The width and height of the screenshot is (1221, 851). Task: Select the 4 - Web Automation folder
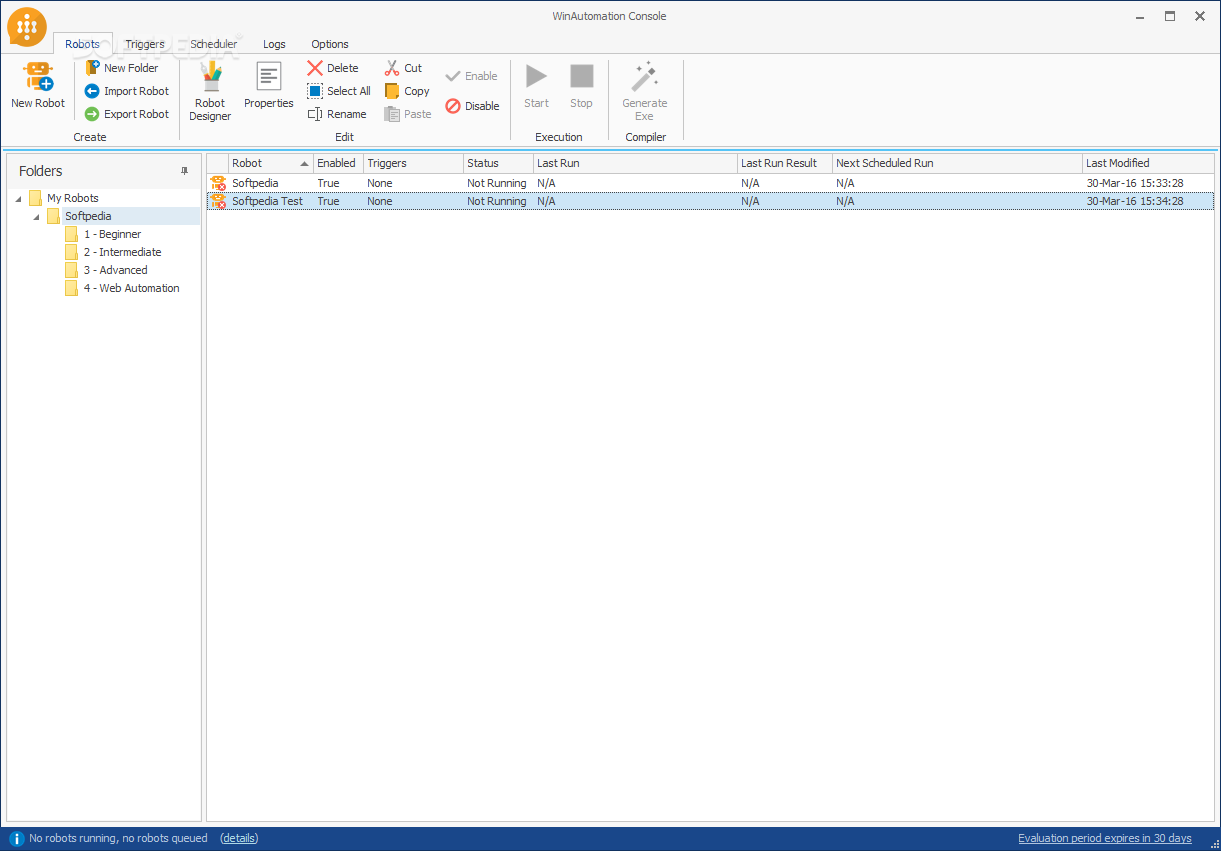131,288
